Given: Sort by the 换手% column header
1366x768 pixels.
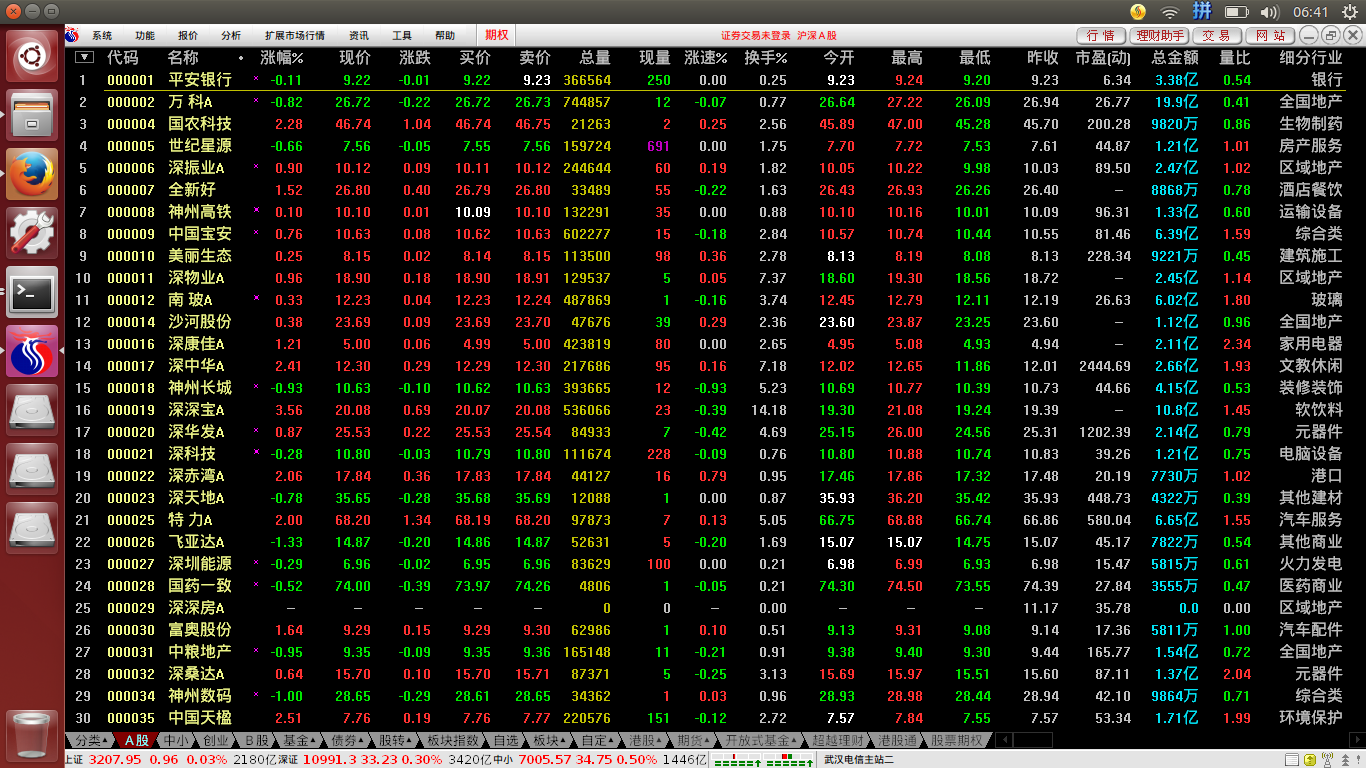Looking at the screenshot, I should tap(766, 58).
